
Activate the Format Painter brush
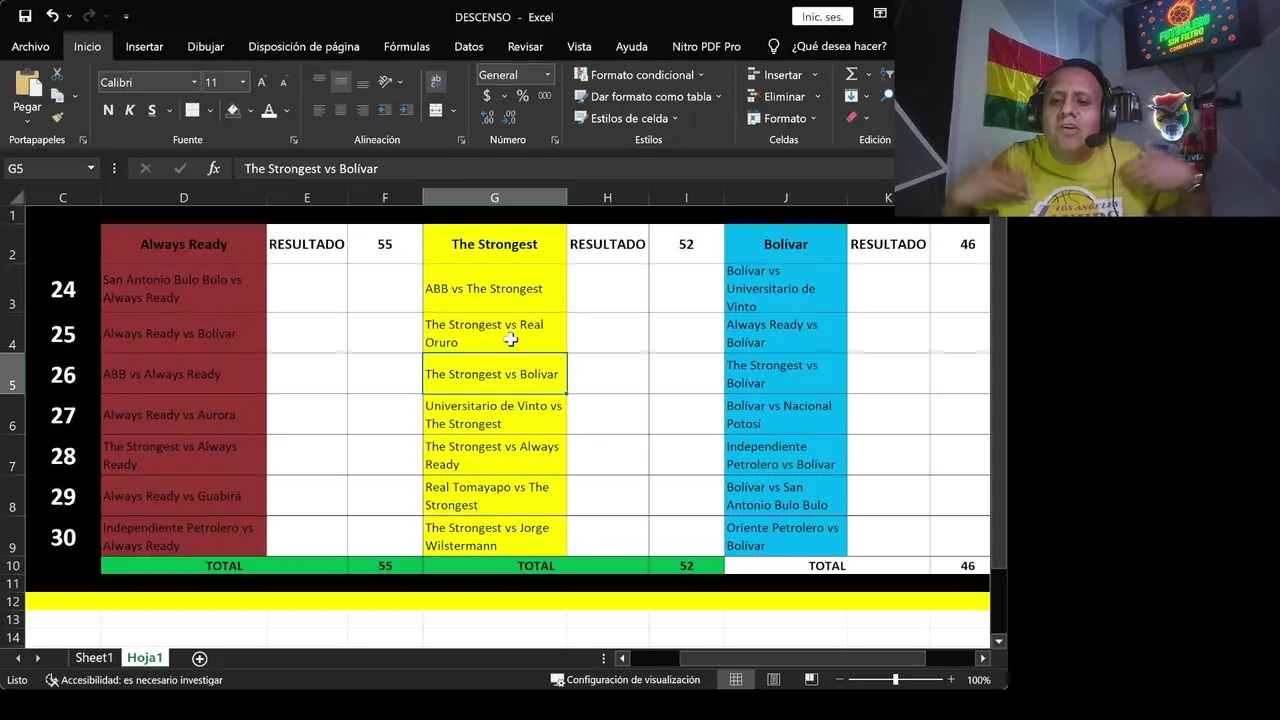pyautogui.click(x=57, y=117)
